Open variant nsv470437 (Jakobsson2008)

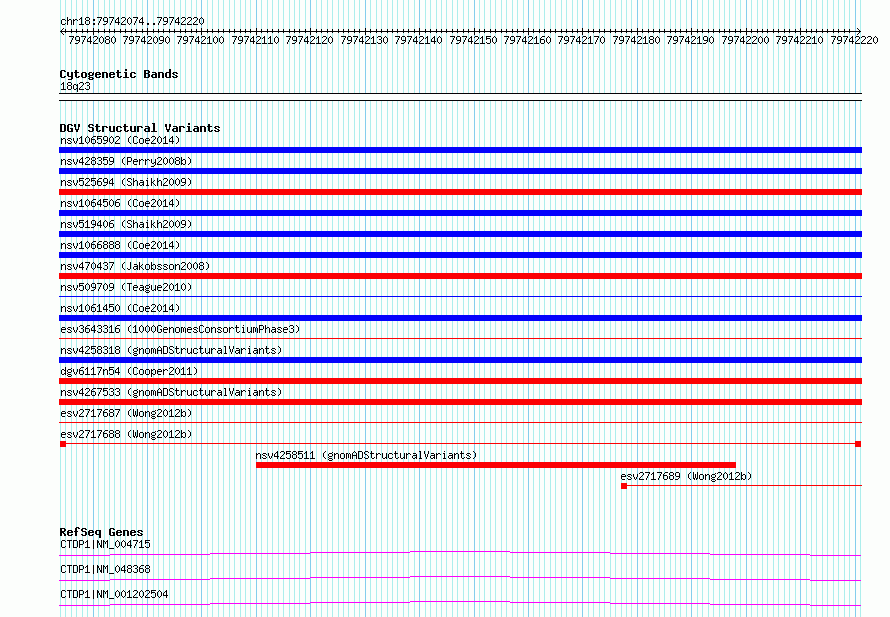pos(135,266)
